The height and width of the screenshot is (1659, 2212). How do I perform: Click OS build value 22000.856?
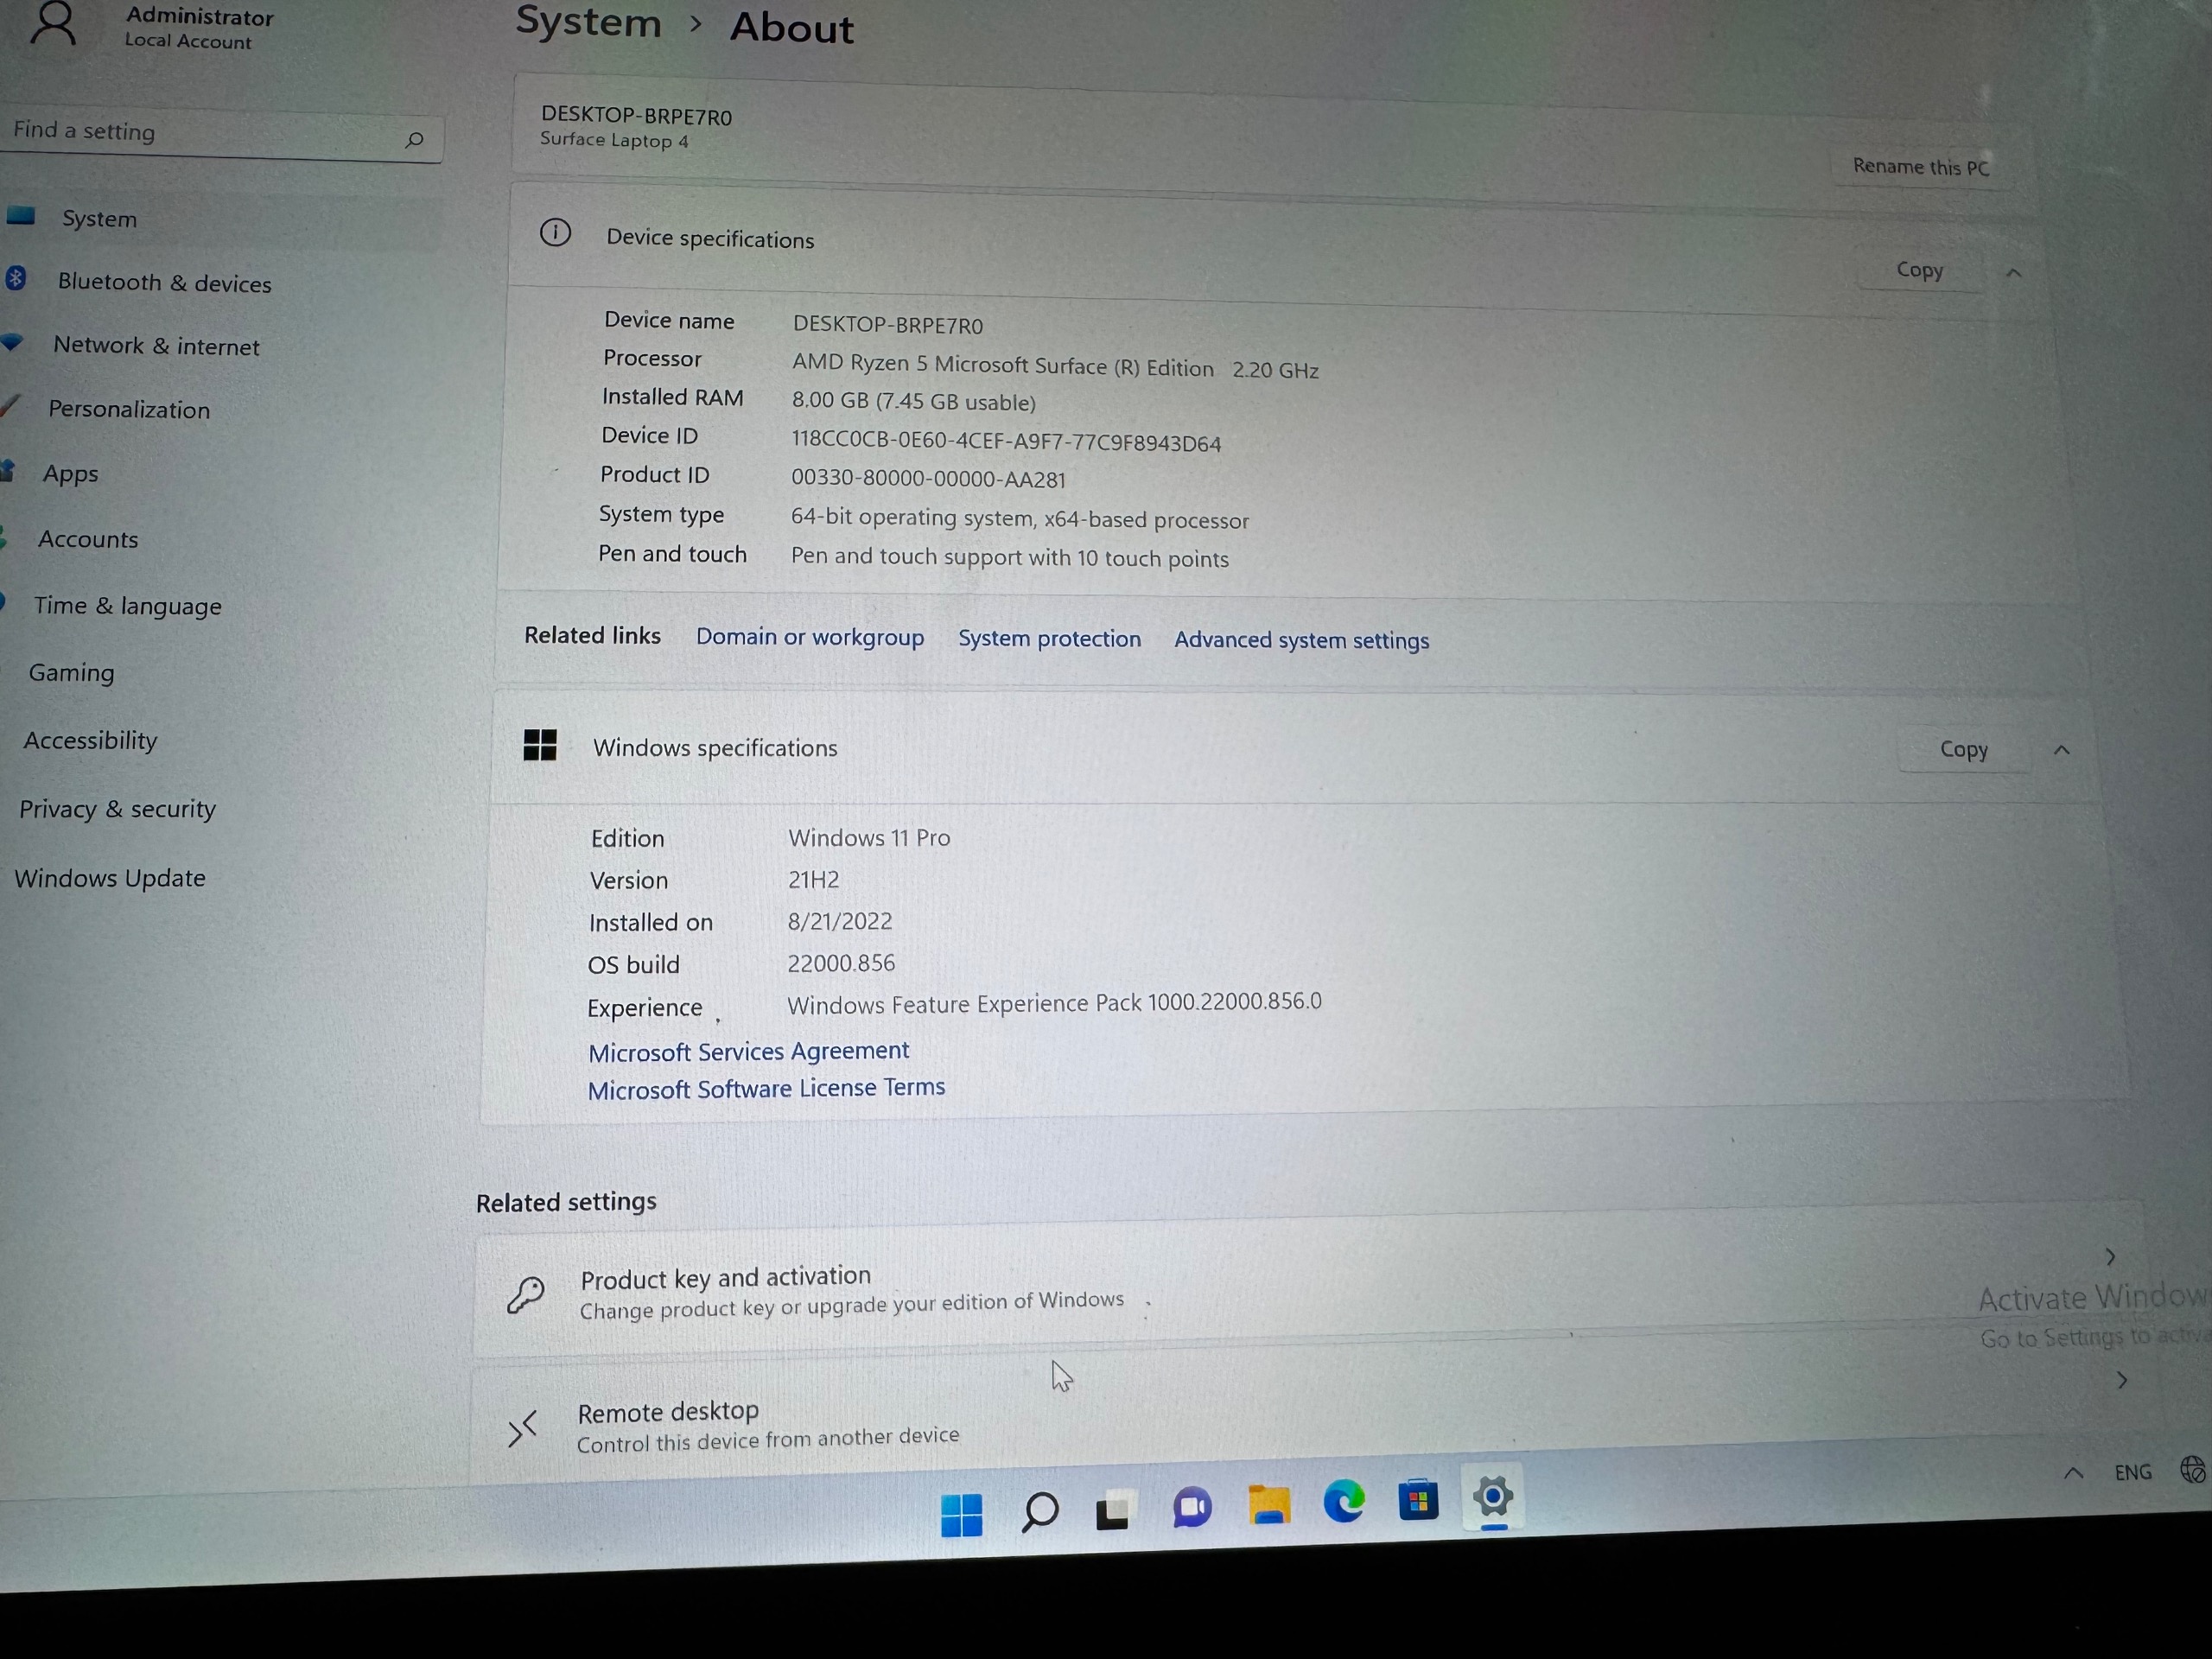point(841,963)
